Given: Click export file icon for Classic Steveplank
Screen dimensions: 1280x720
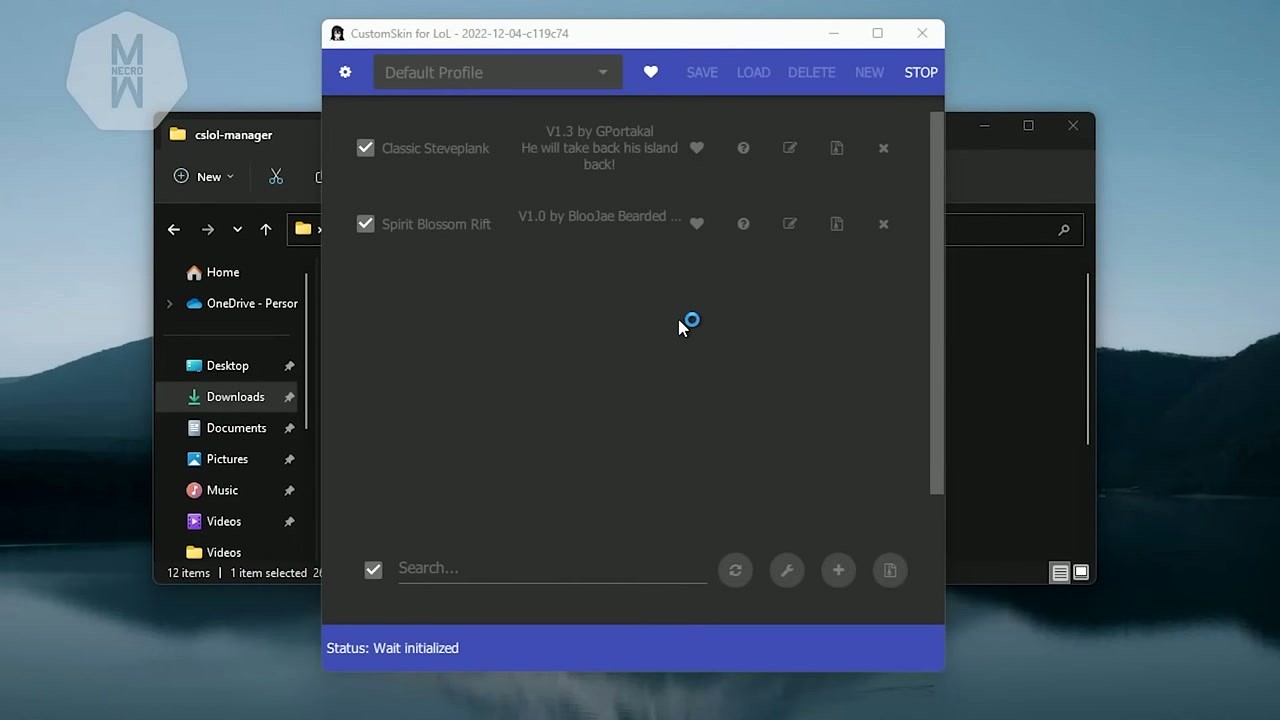Looking at the screenshot, I should [837, 148].
